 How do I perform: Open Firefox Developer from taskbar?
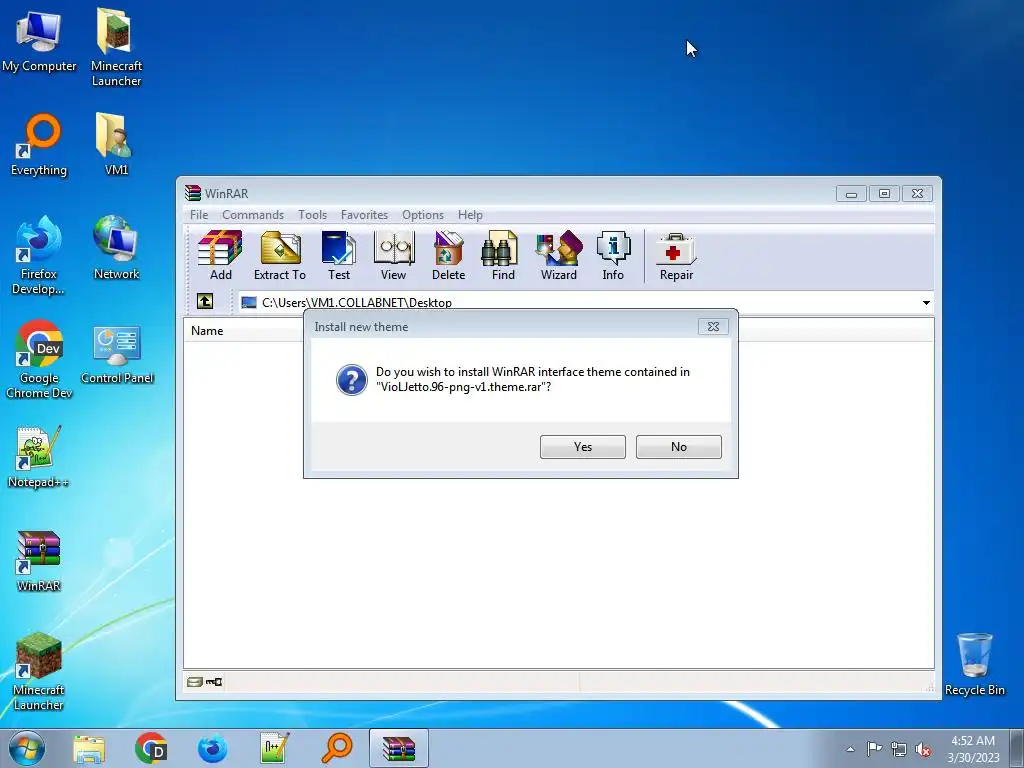click(x=213, y=748)
